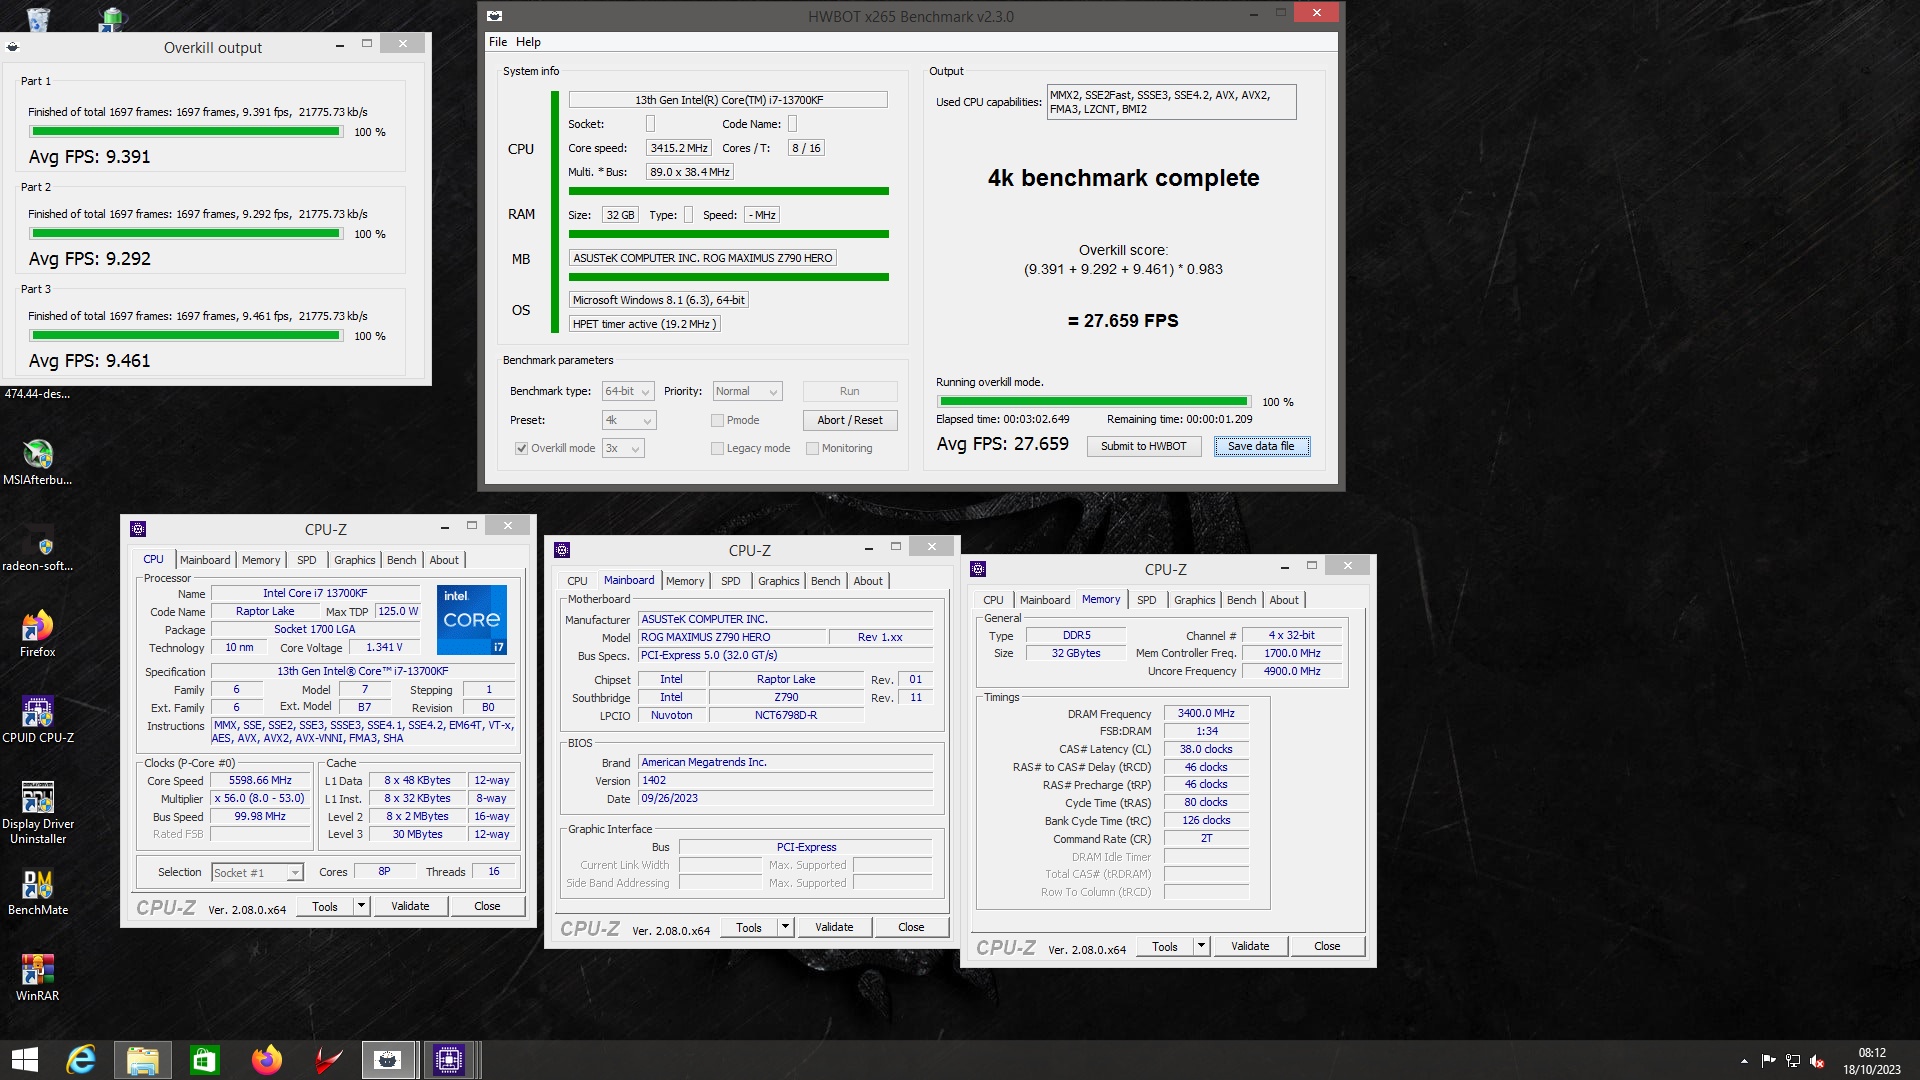The width and height of the screenshot is (1920, 1080).
Task: Launch Firefox from the desktop
Action: 38,634
